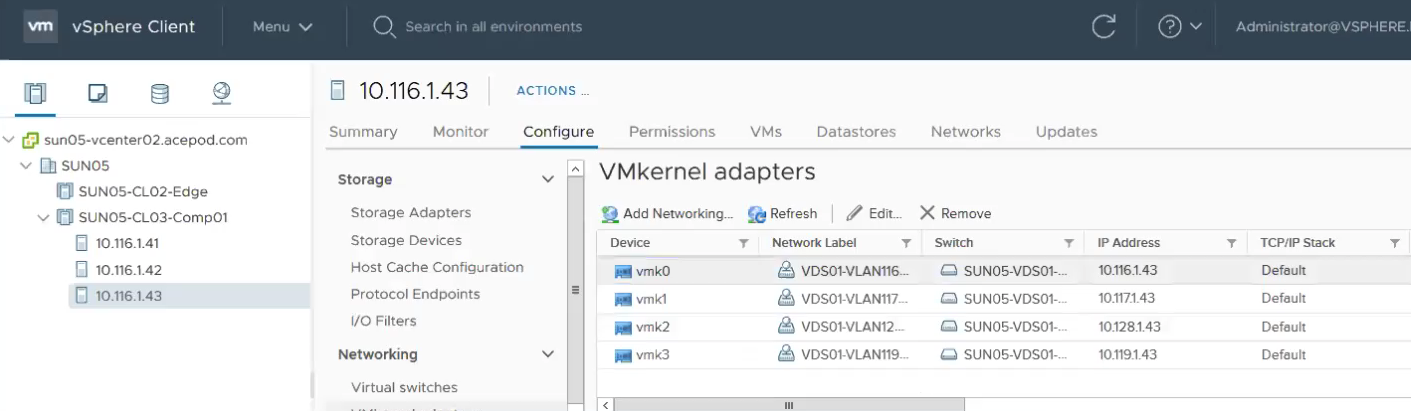Open the Menu dropdown

pyautogui.click(x=283, y=27)
